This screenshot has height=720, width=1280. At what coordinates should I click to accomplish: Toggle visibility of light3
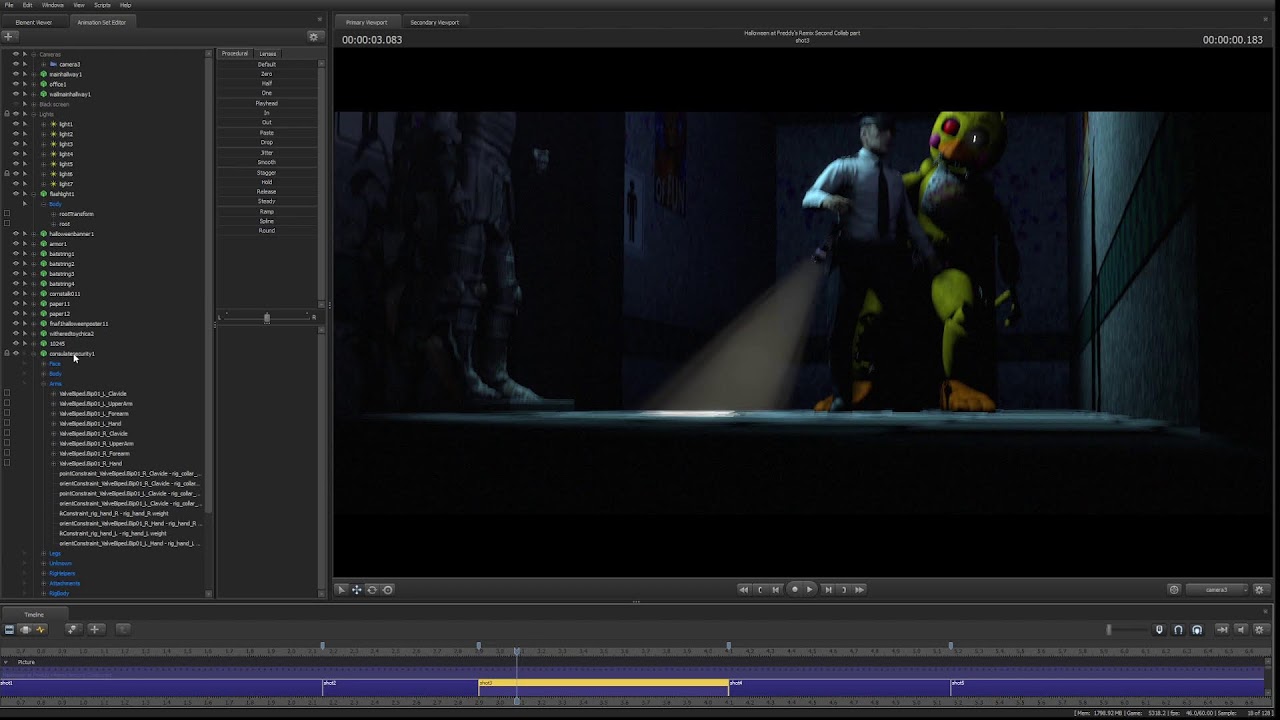(x=16, y=144)
